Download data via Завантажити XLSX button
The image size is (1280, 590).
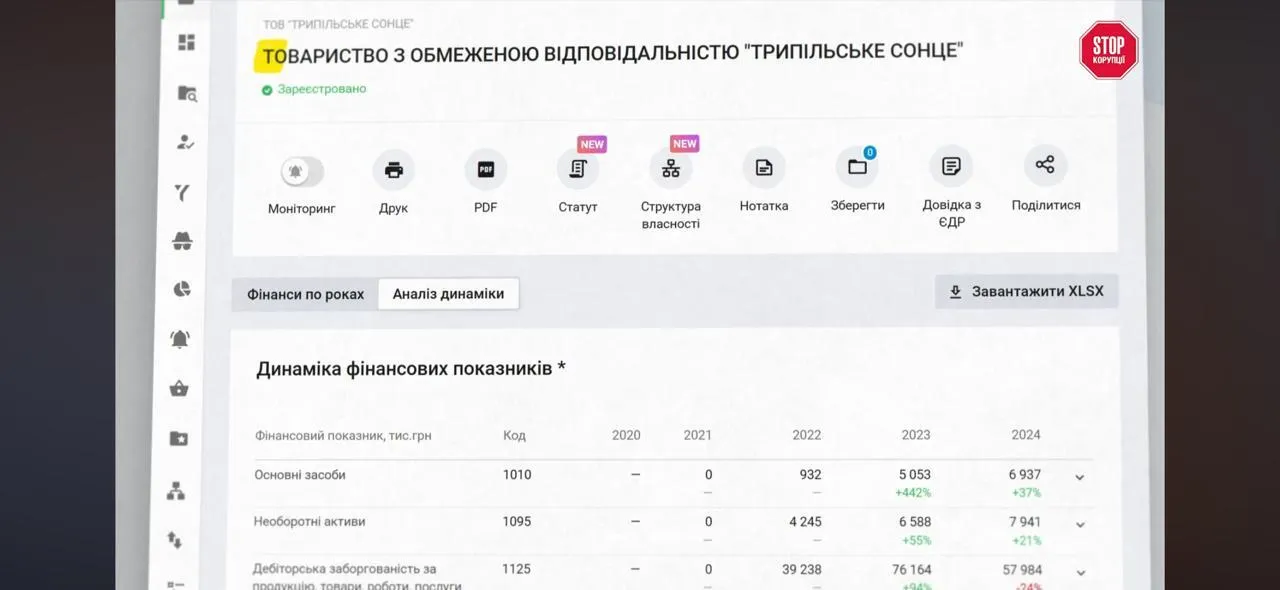(x=1026, y=291)
